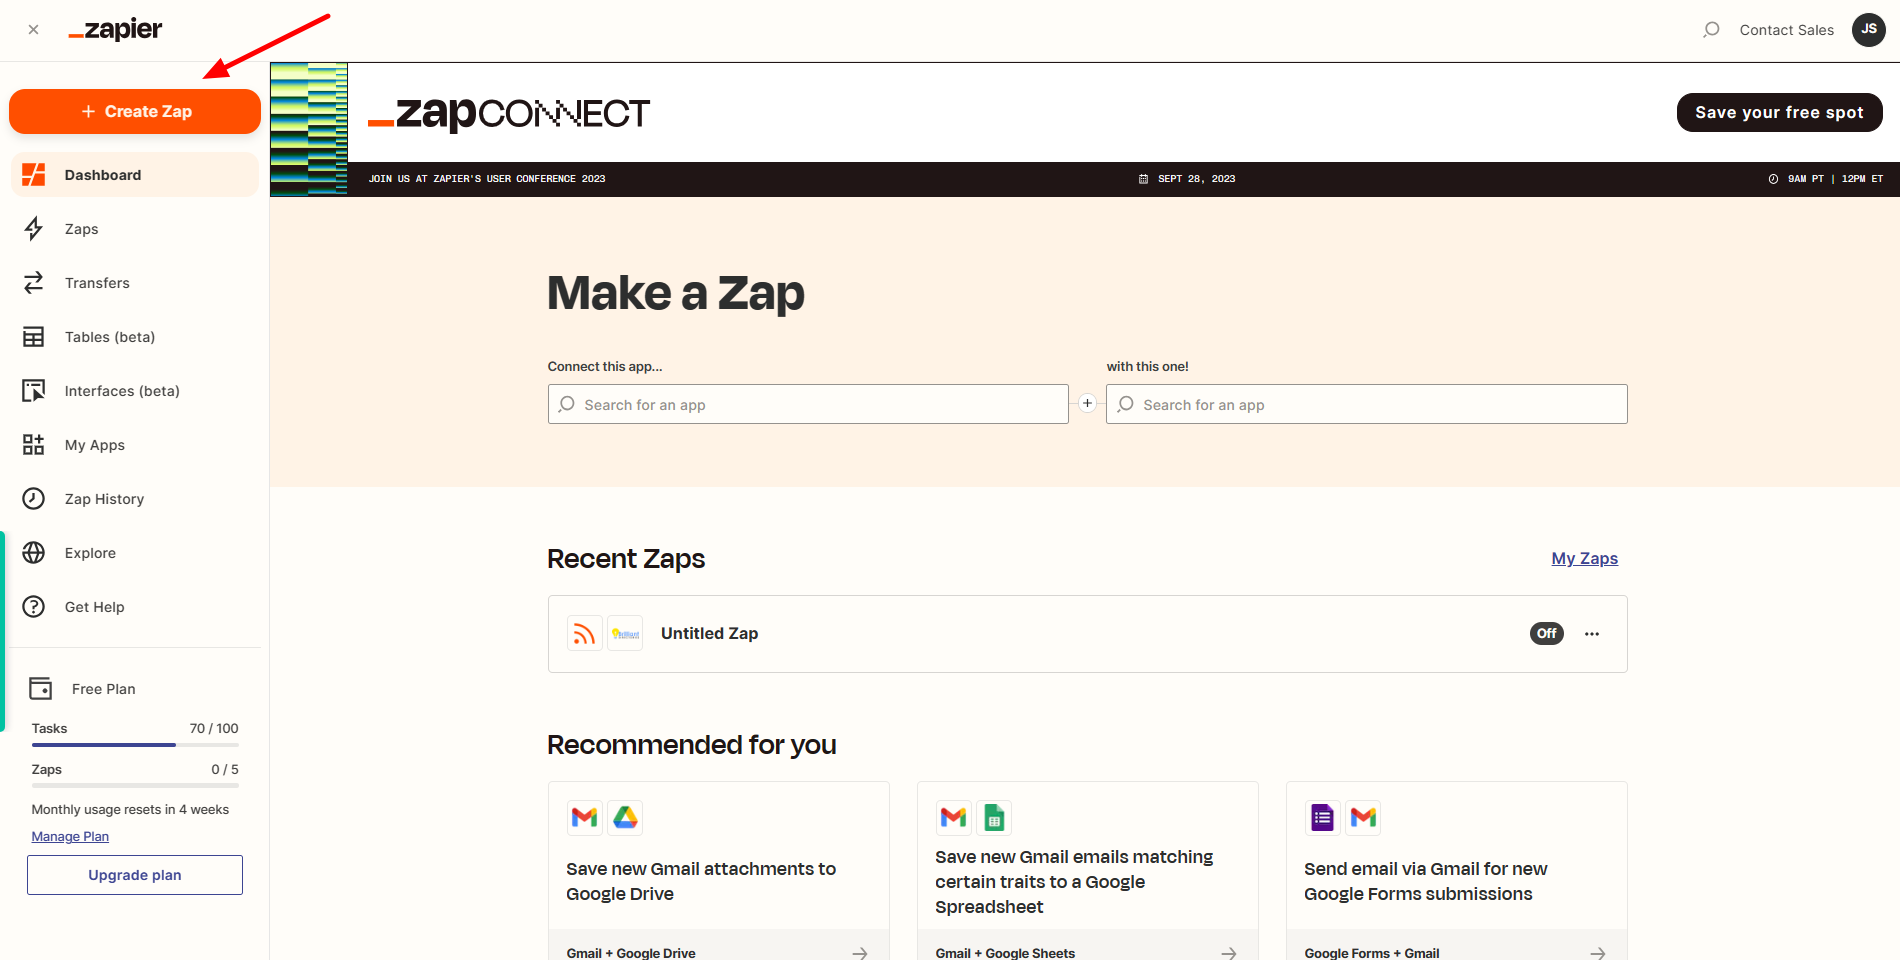Open the Untitled Zap row
The height and width of the screenshot is (960, 1900).
pyautogui.click(x=1088, y=634)
